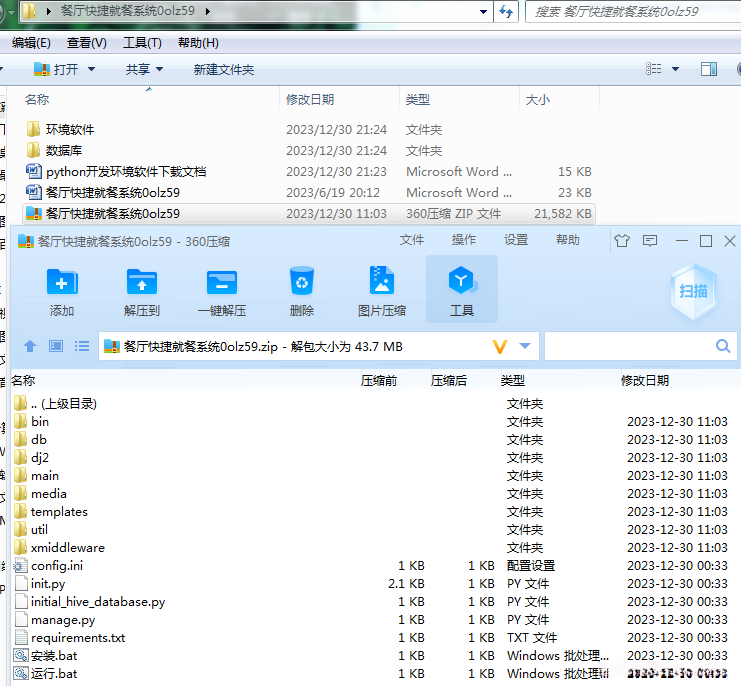Image resolution: width=741 pixels, height=686 pixels.
Task: Click the Explorer refresh arrows icon
Action: point(506,11)
